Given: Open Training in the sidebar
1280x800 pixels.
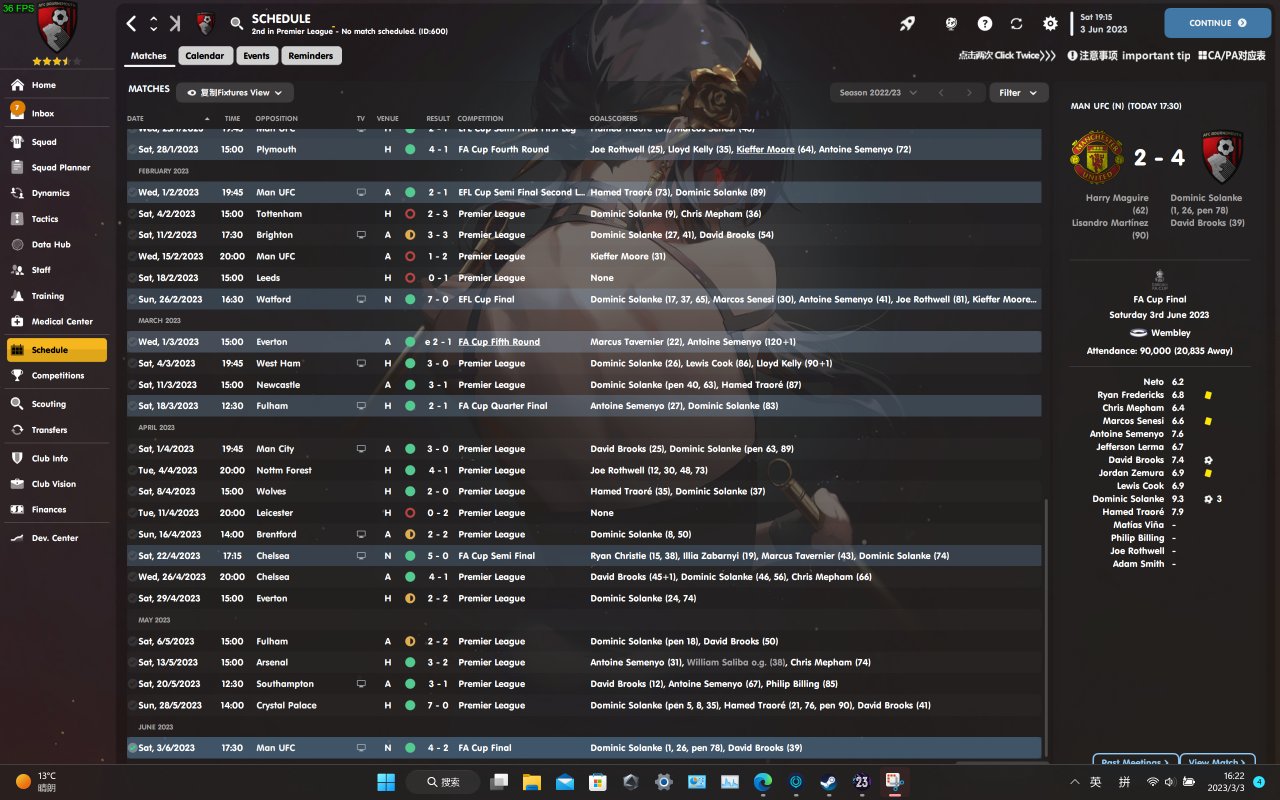Looking at the screenshot, I should click(x=56, y=296).
